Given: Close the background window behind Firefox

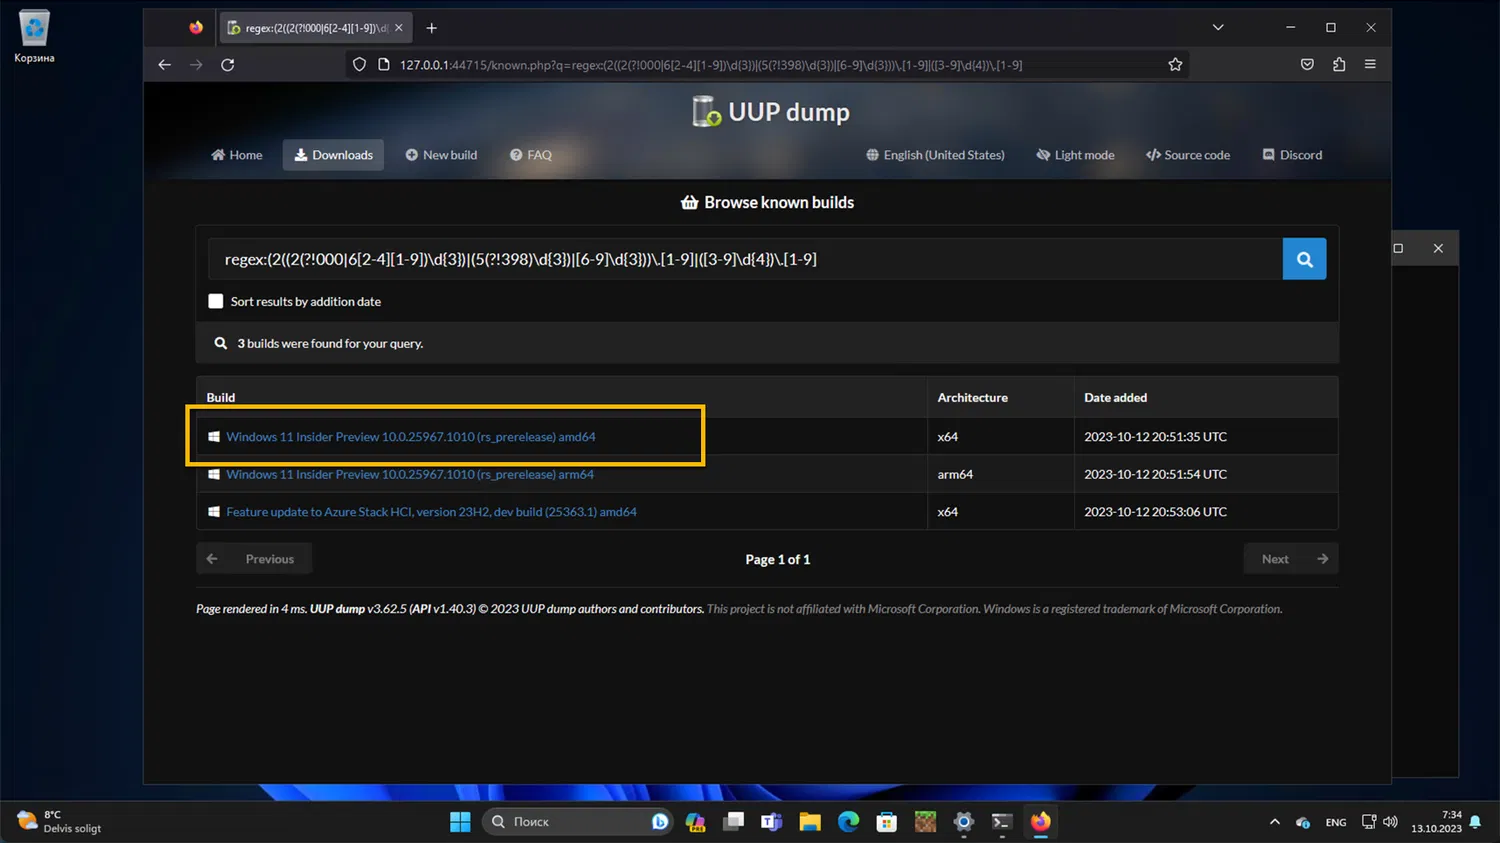Looking at the screenshot, I should 1438,248.
